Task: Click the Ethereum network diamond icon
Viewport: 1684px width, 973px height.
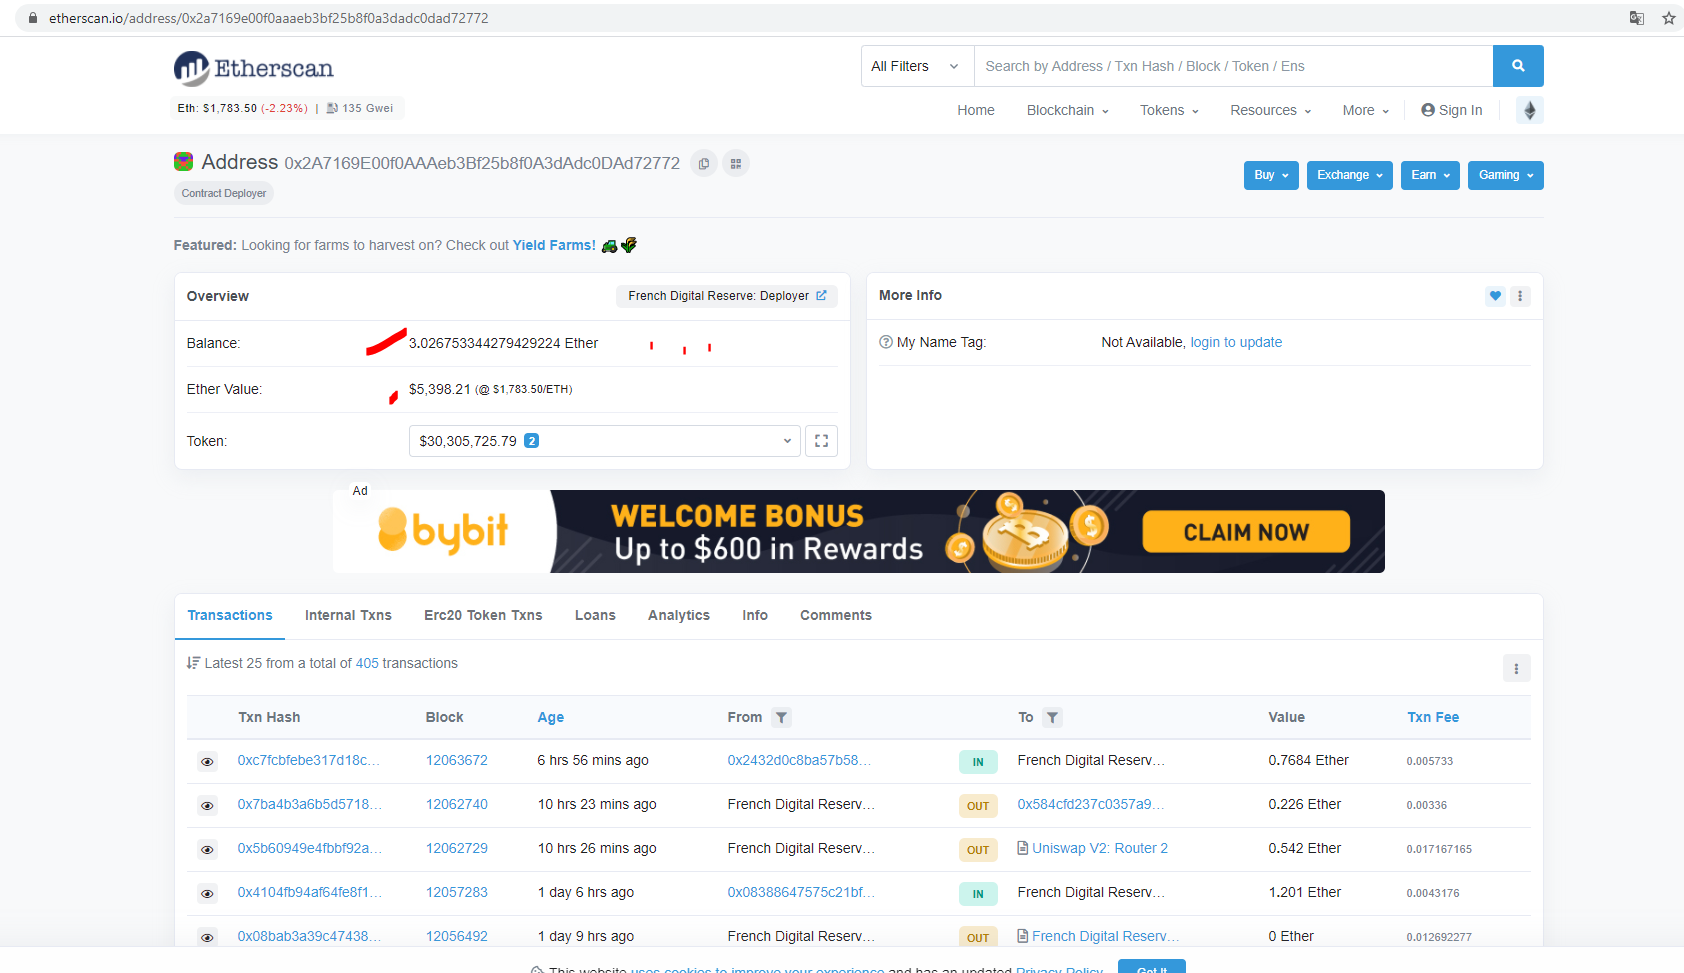Action: click(x=1529, y=110)
